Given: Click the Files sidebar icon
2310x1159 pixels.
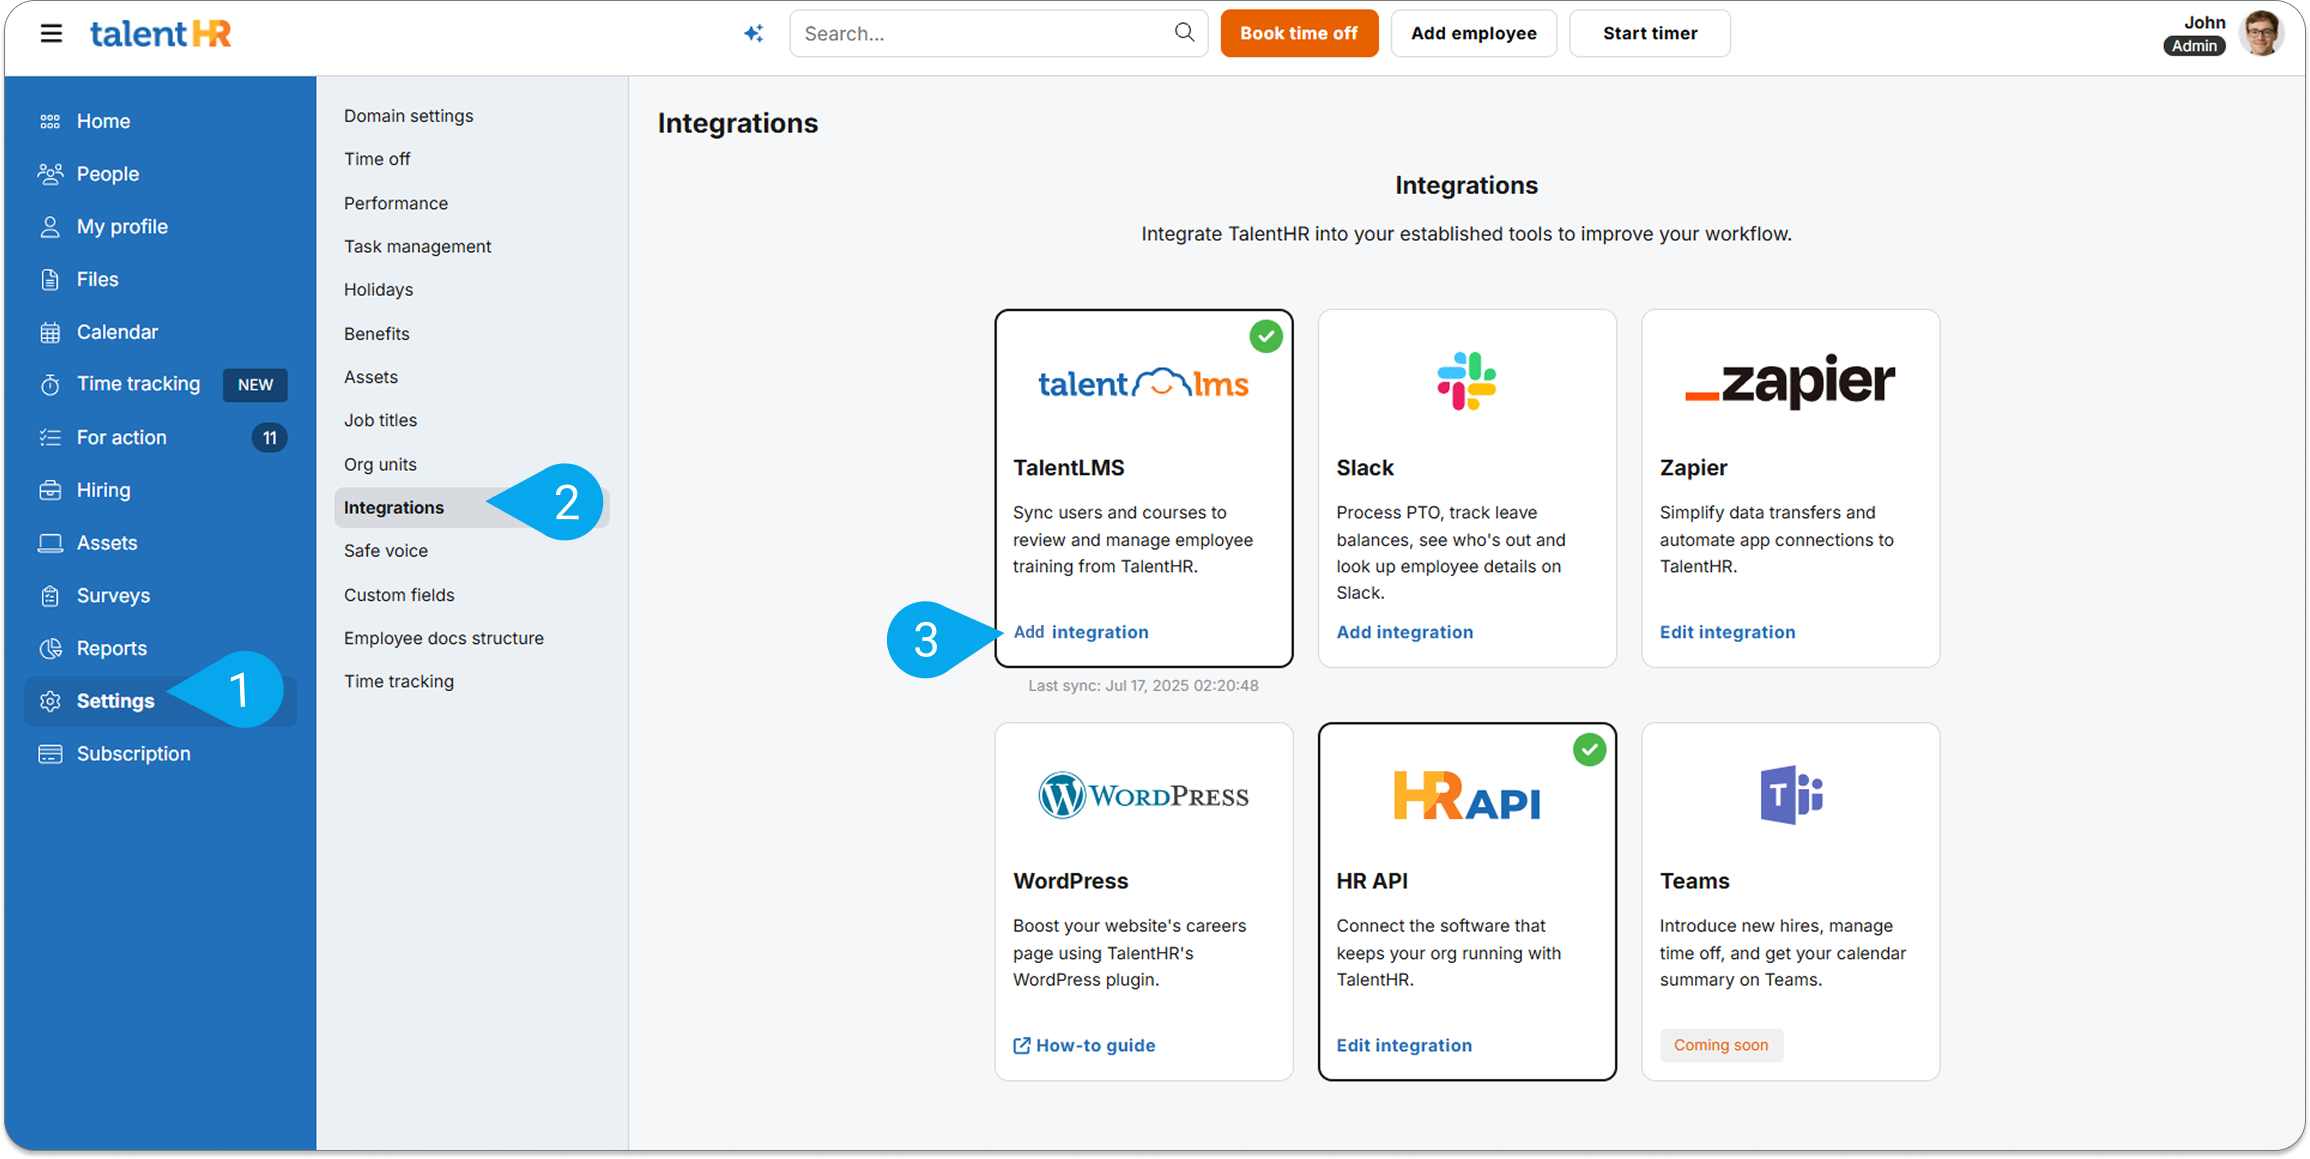Looking at the screenshot, I should point(50,279).
